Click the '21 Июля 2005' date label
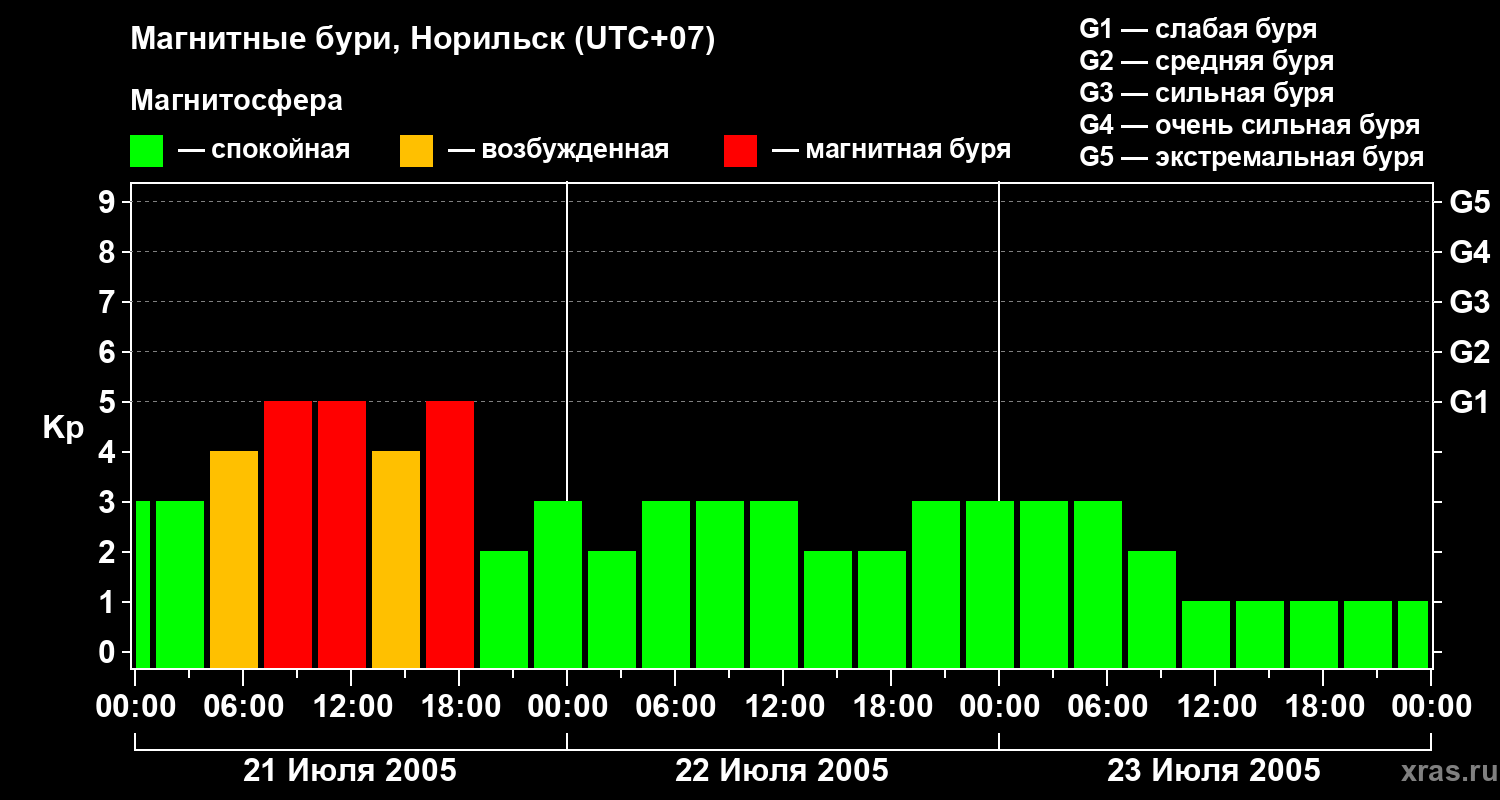Viewport: 1500px width, 800px height. [x=350, y=771]
